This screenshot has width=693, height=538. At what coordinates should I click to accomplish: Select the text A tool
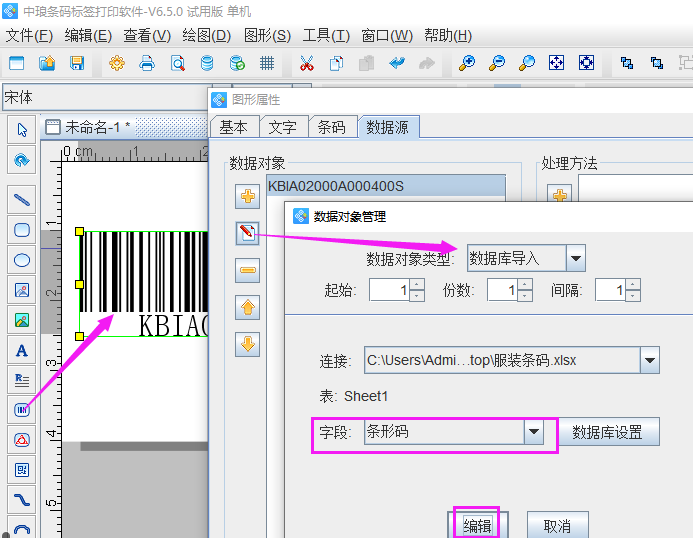point(22,351)
